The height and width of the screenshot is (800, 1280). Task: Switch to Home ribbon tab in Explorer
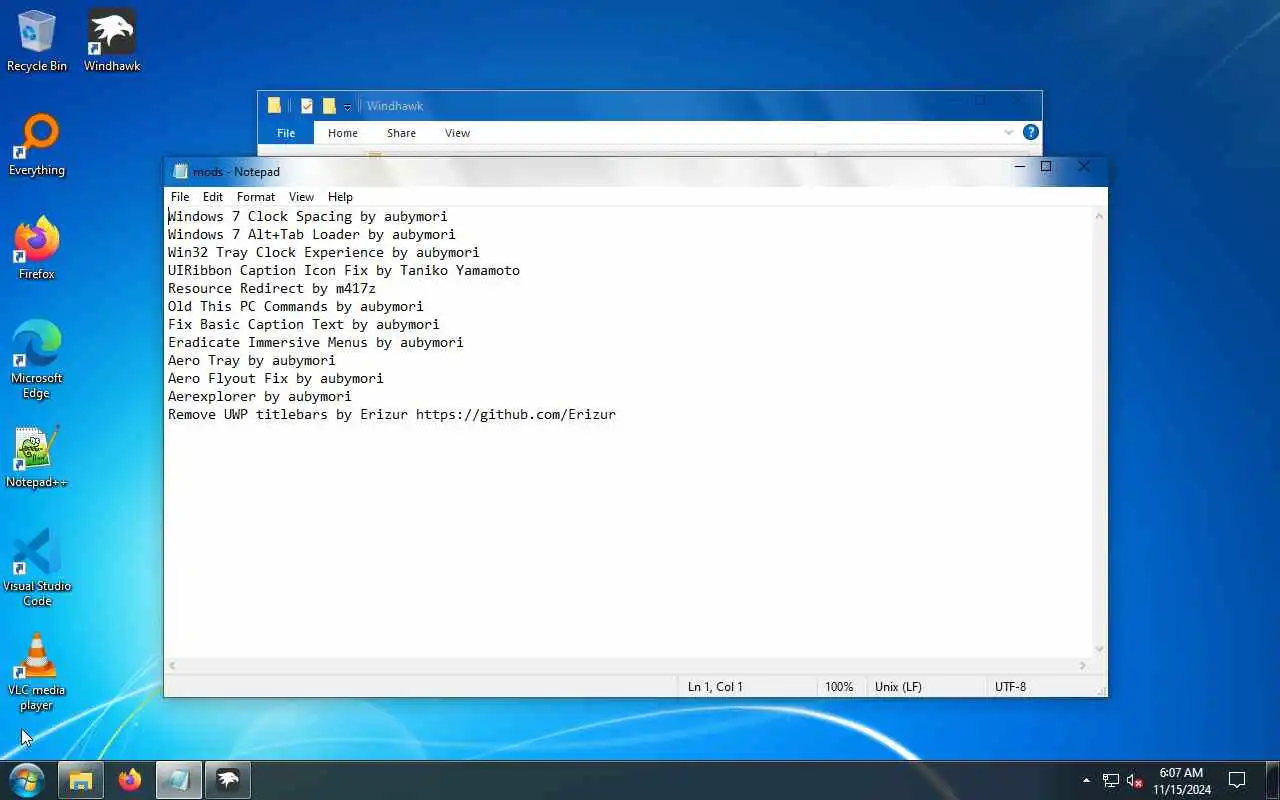pyautogui.click(x=343, y=133)
